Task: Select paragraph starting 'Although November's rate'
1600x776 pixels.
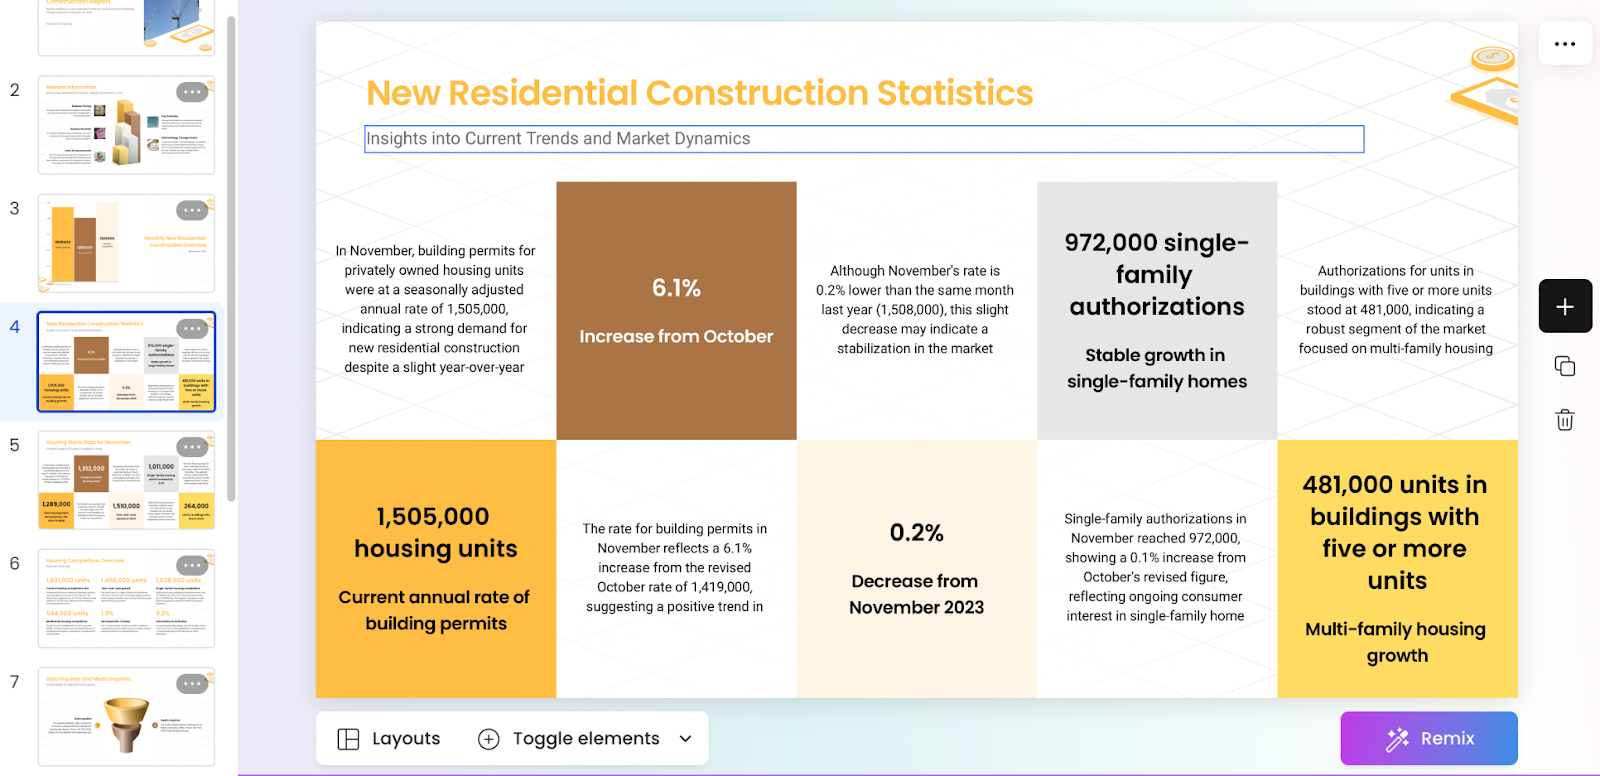Action: [x=915, y=309]
